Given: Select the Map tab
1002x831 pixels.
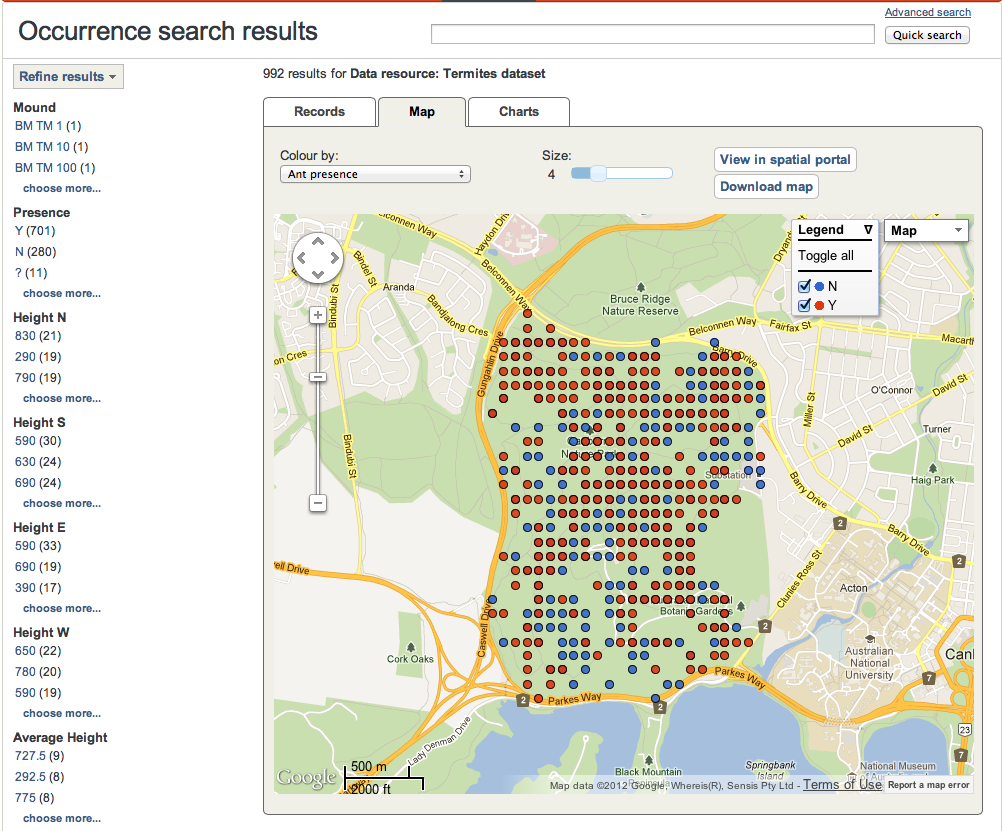Looking at the screenshot, I should pos(422,112).
